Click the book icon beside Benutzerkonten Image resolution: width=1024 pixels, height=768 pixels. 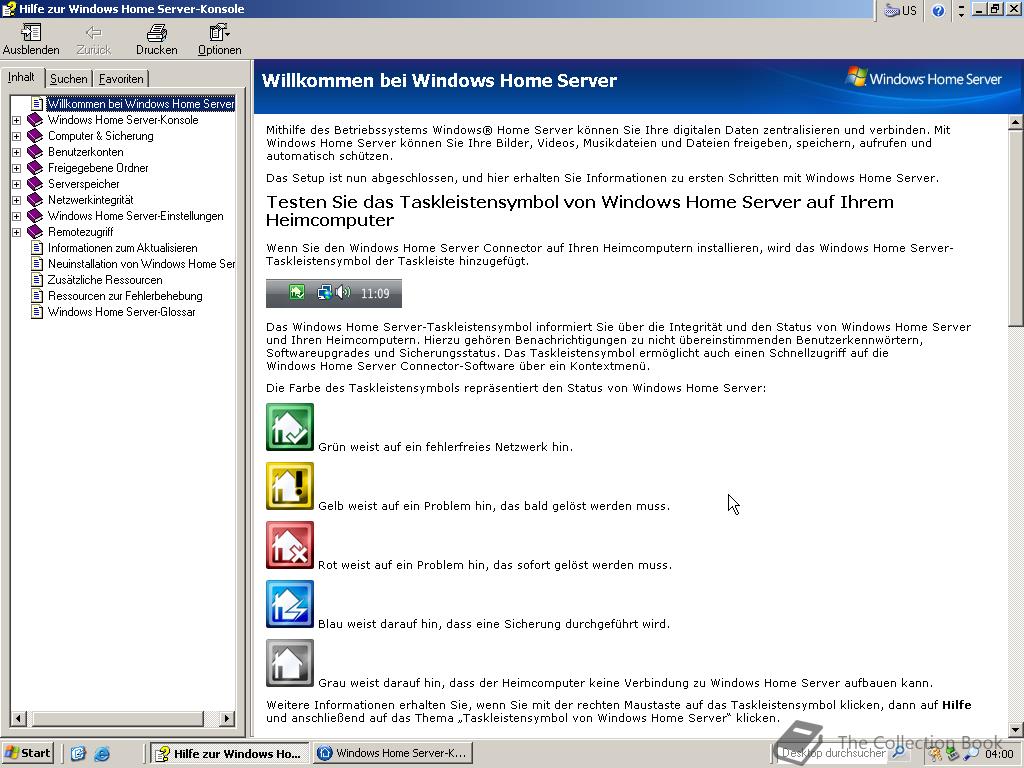(35, 152)
